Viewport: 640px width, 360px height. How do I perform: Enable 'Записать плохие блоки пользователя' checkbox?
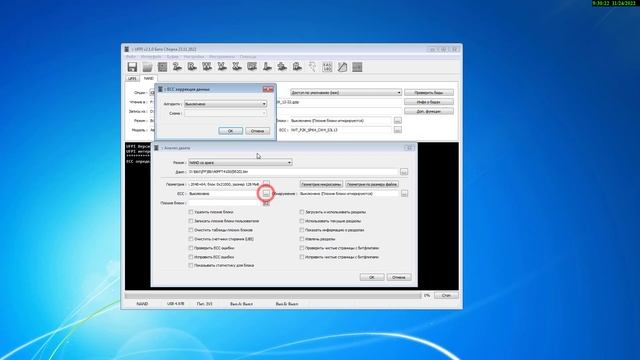191,221
